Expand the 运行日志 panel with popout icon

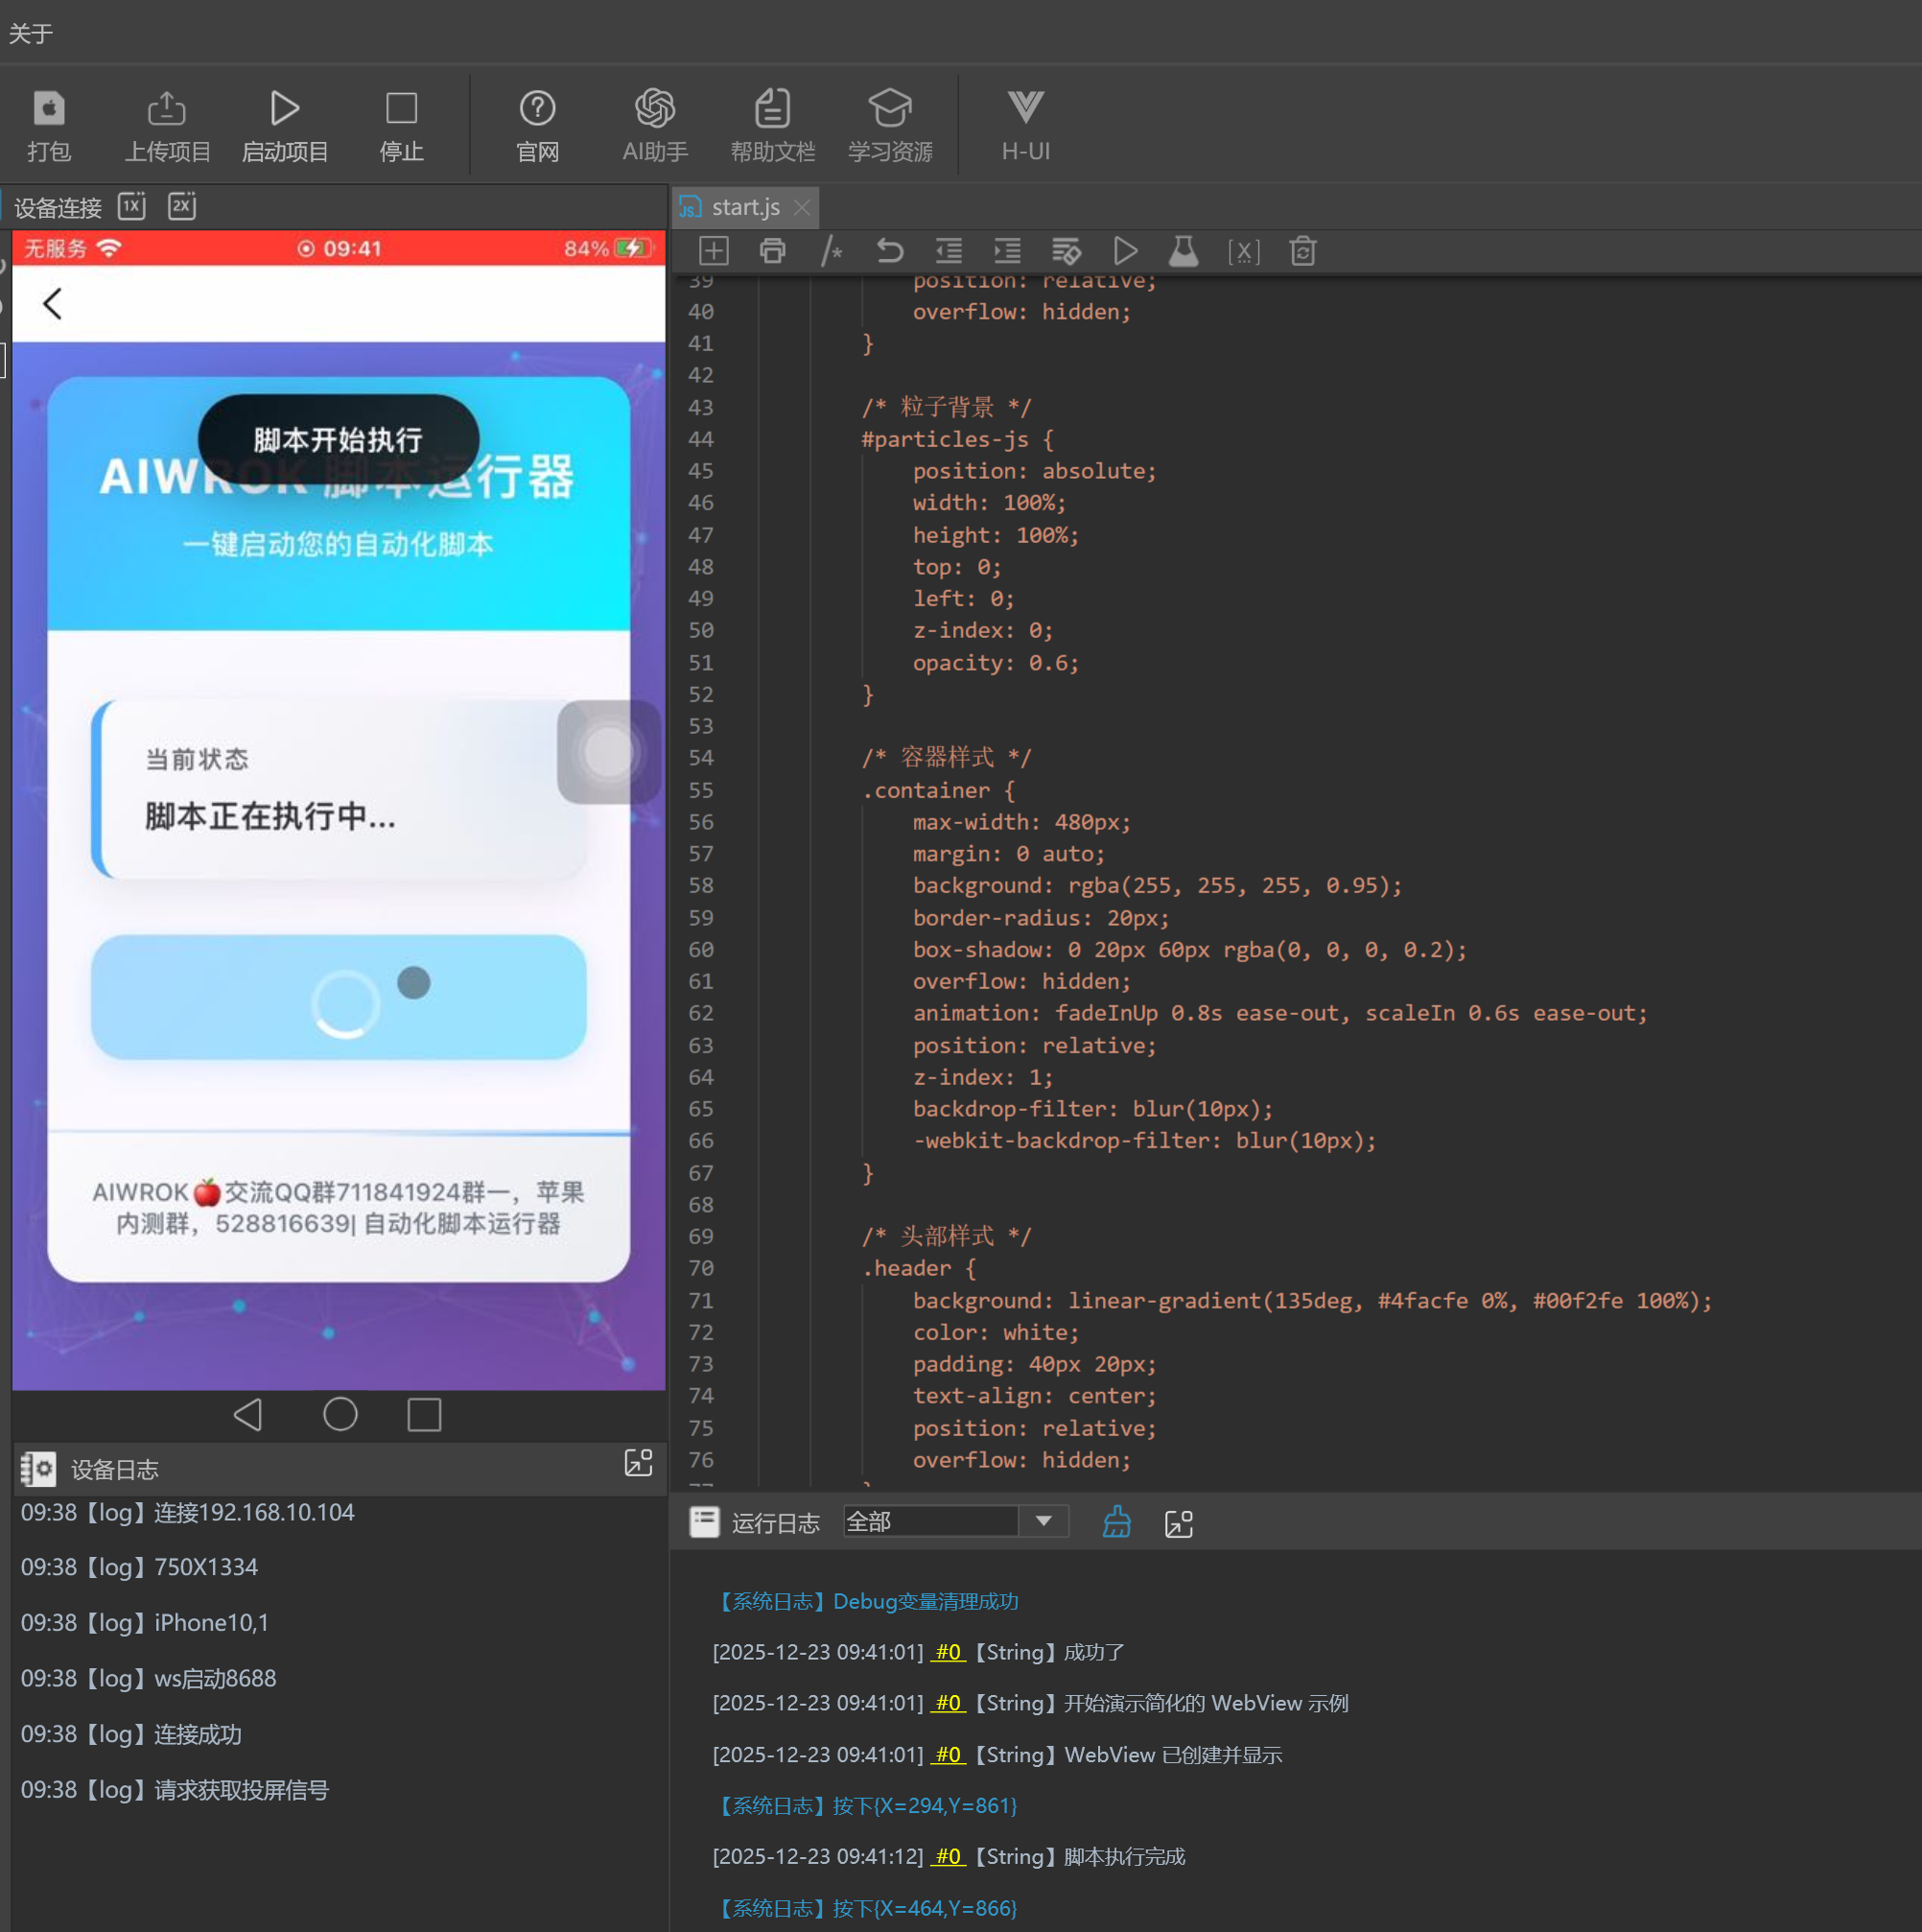[1179, 1523]
